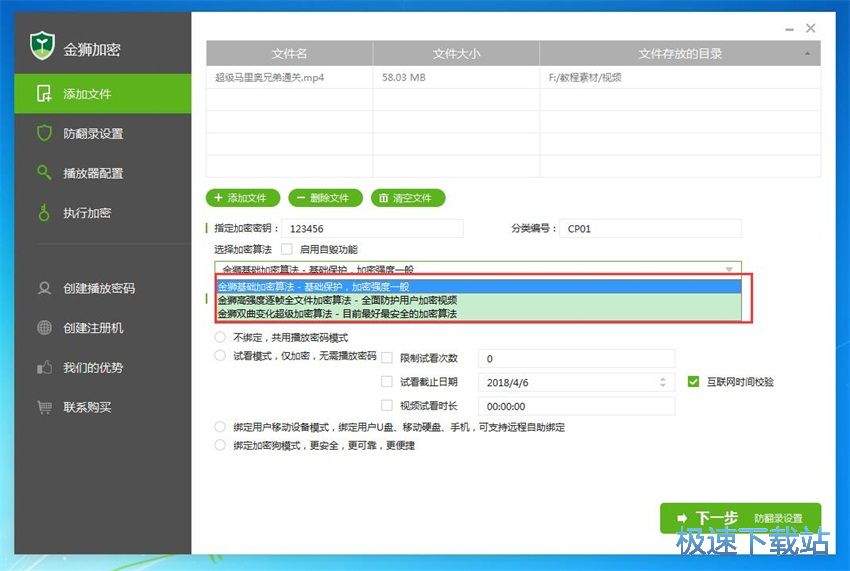Click the 我们的优势 thumbs-up icon
Screen dimensions: 850x571
[44, 368]
